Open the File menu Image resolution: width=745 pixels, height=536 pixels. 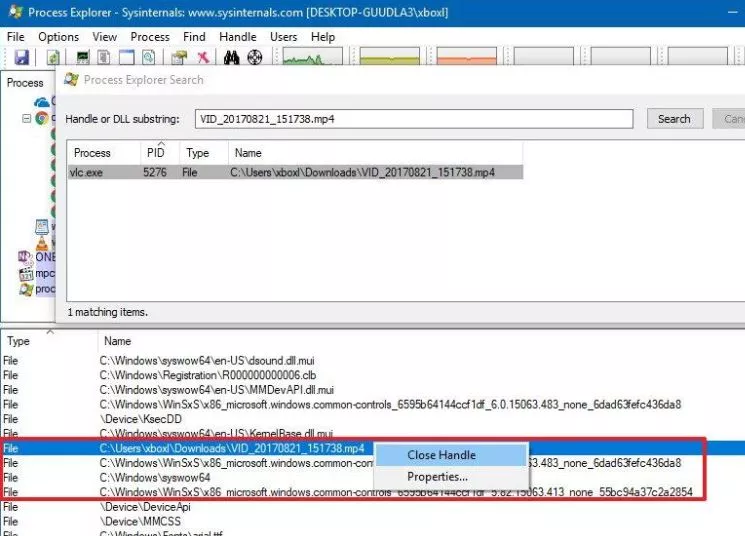coord(16,37)
